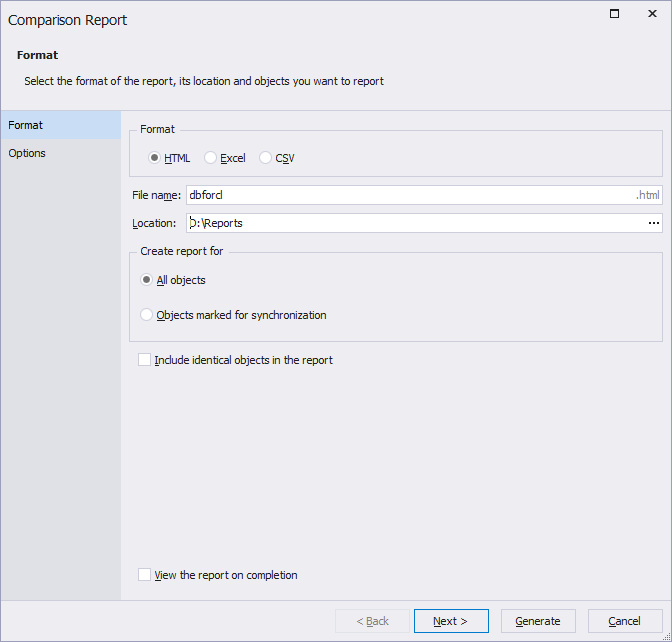
Task: Click the < Back button
Action: (372, 621)
